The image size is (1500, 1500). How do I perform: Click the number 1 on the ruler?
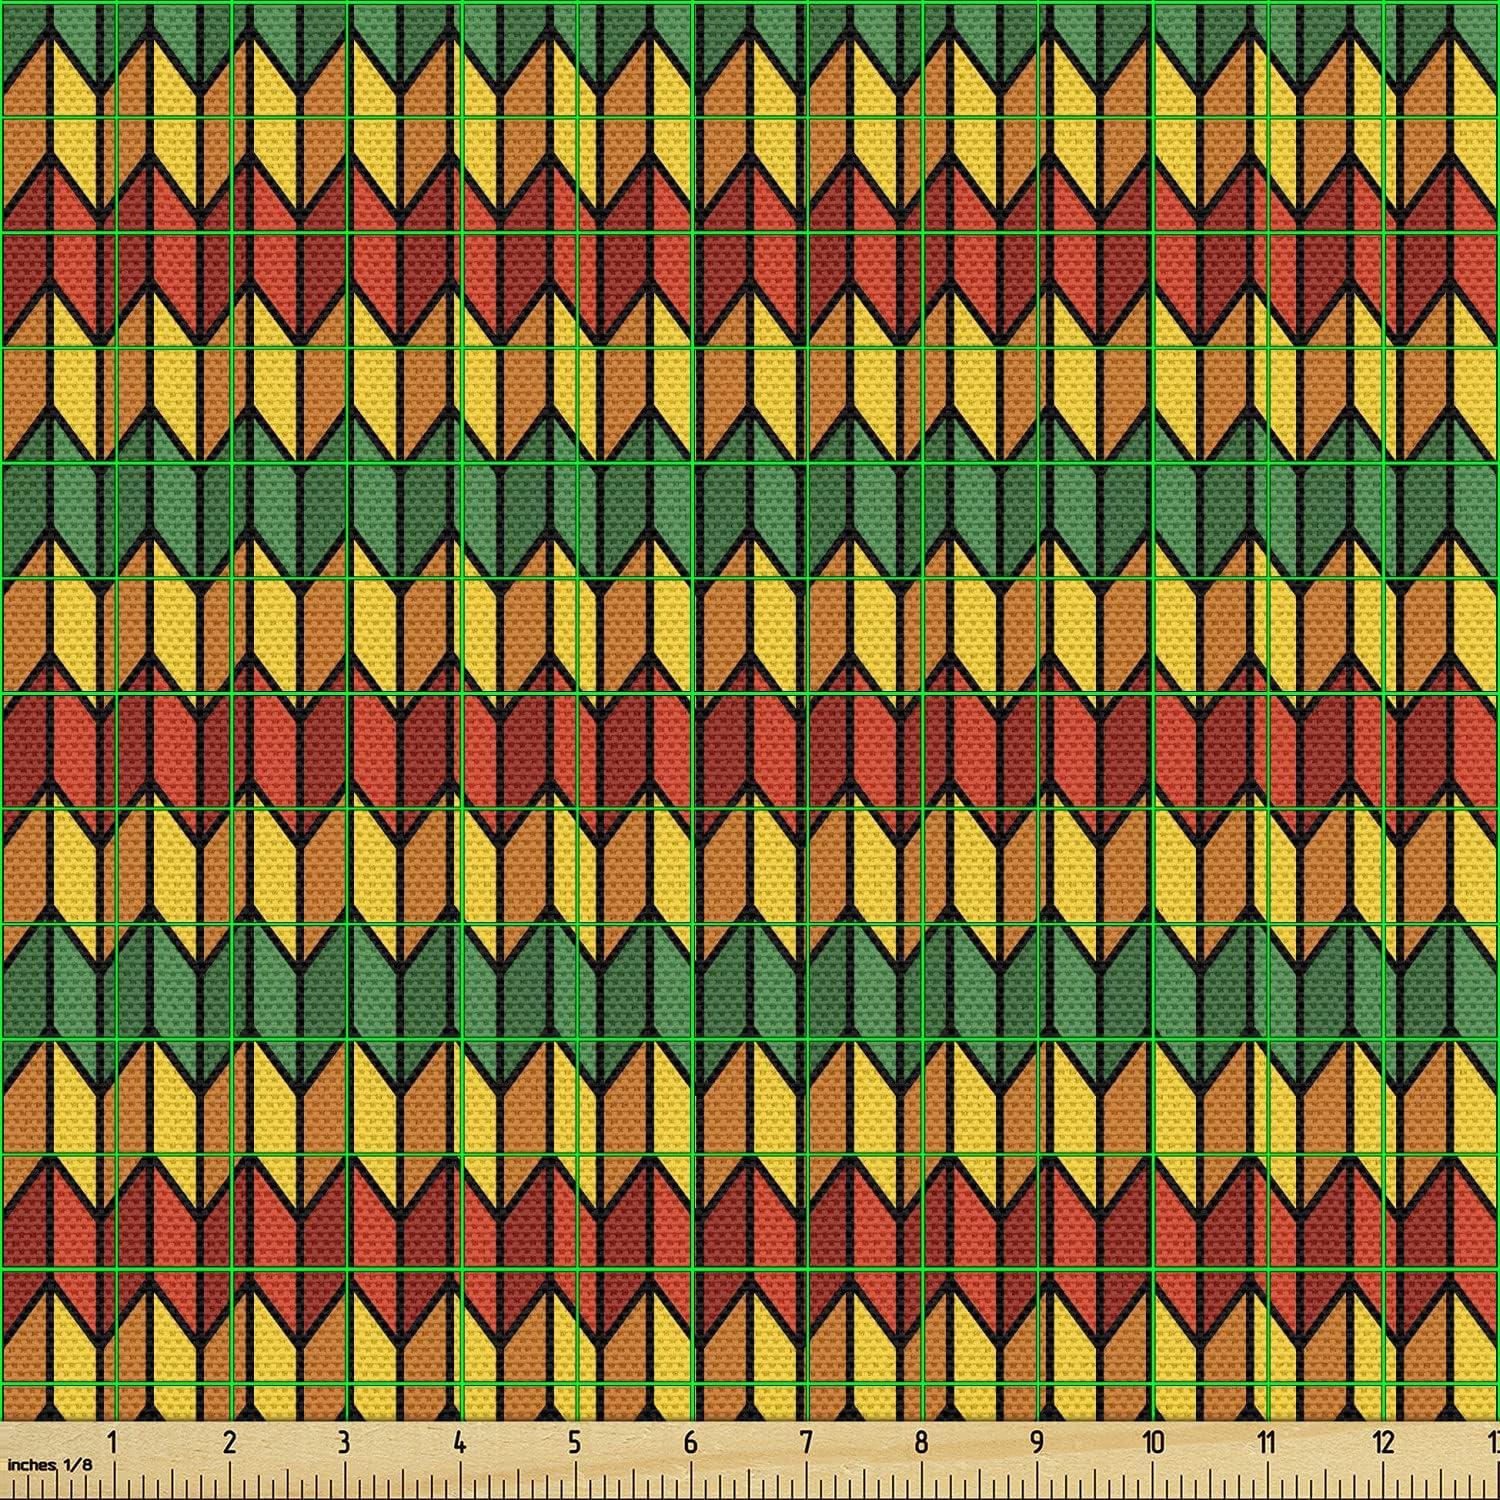[112, 1442]
